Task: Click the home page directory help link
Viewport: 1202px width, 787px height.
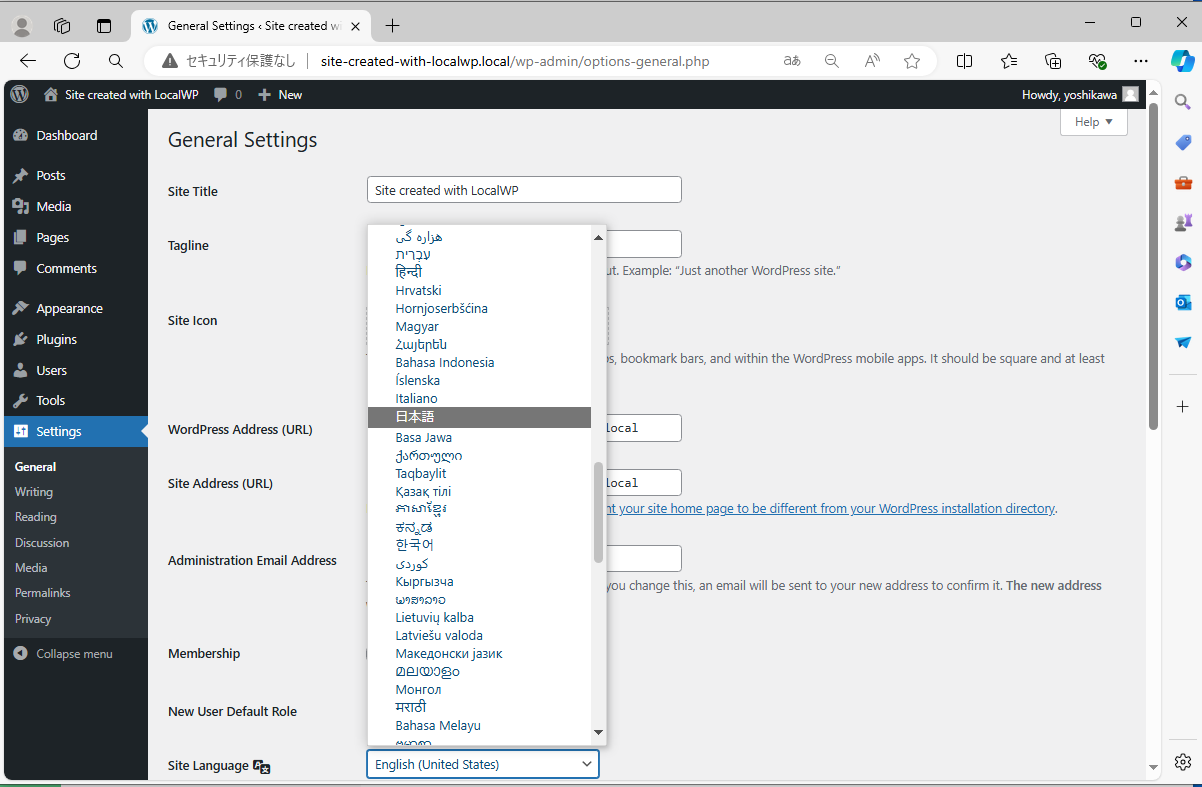Action: click(x=831, y=508)
